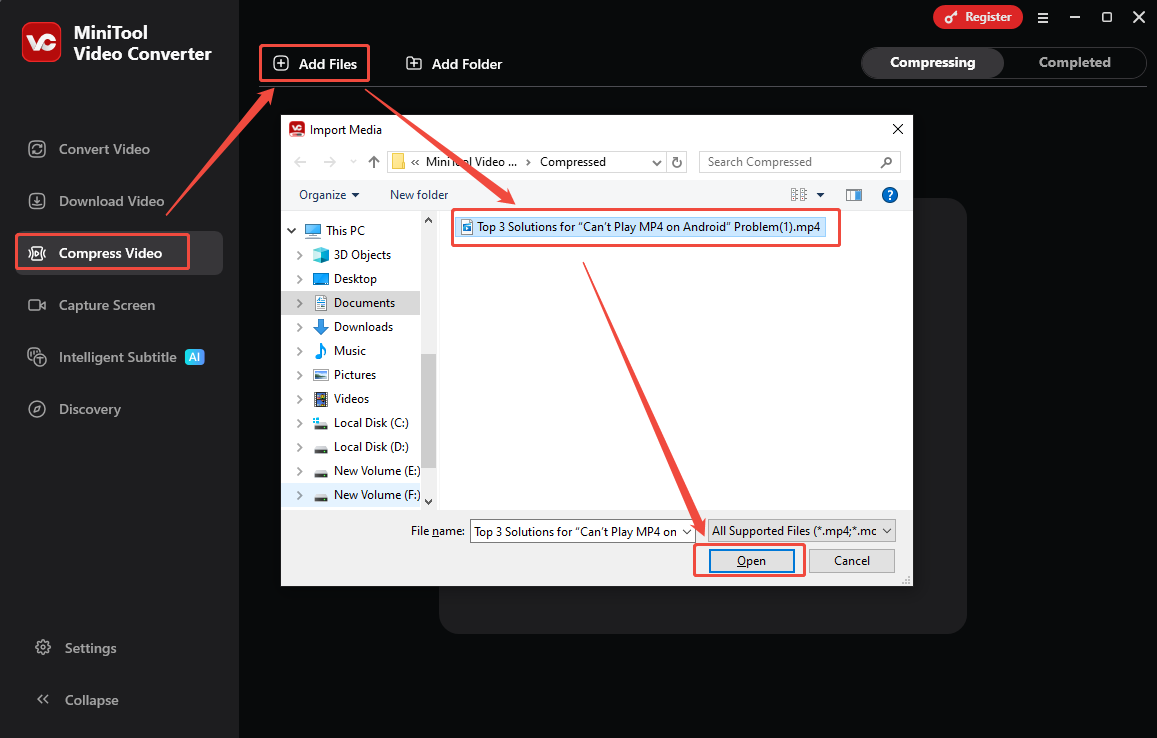Open the Intelligent Subtitle AI feature
This screenshot has height=738, width=1157.
pyautogui.click(x=115, y=356)
